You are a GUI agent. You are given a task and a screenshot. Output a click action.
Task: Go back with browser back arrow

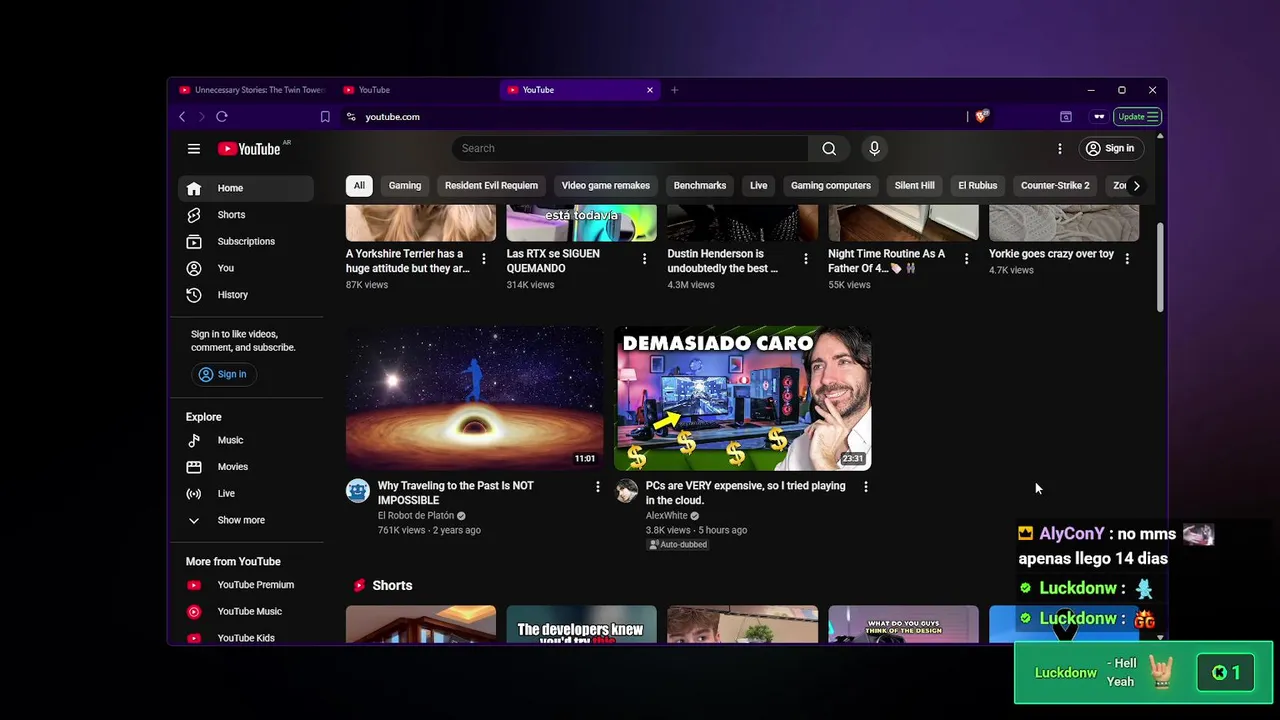[182, 117]
